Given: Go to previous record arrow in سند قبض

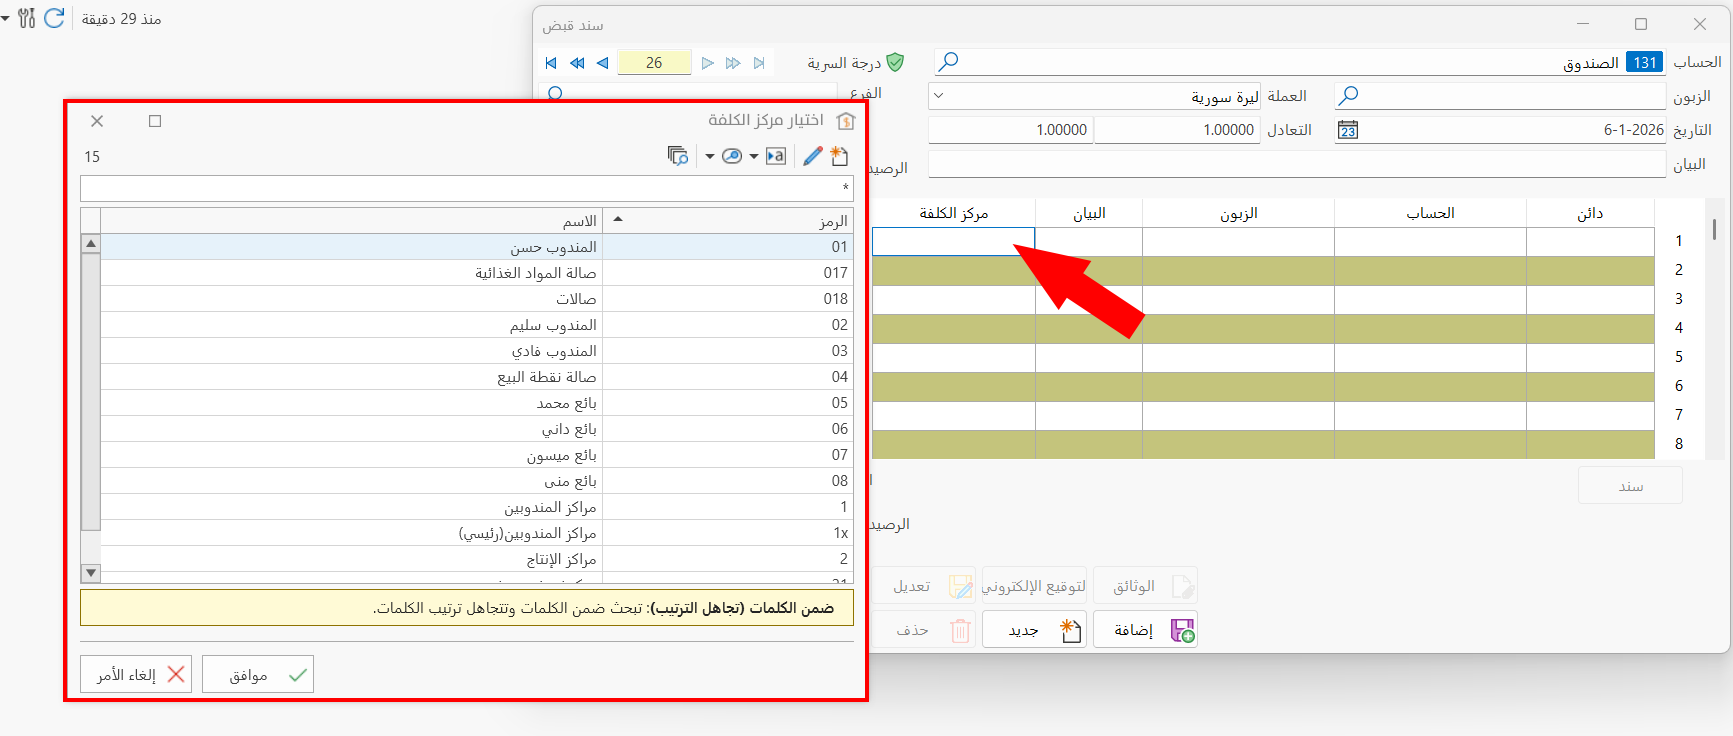Looking at the screenshot, I should click(602, 63).
